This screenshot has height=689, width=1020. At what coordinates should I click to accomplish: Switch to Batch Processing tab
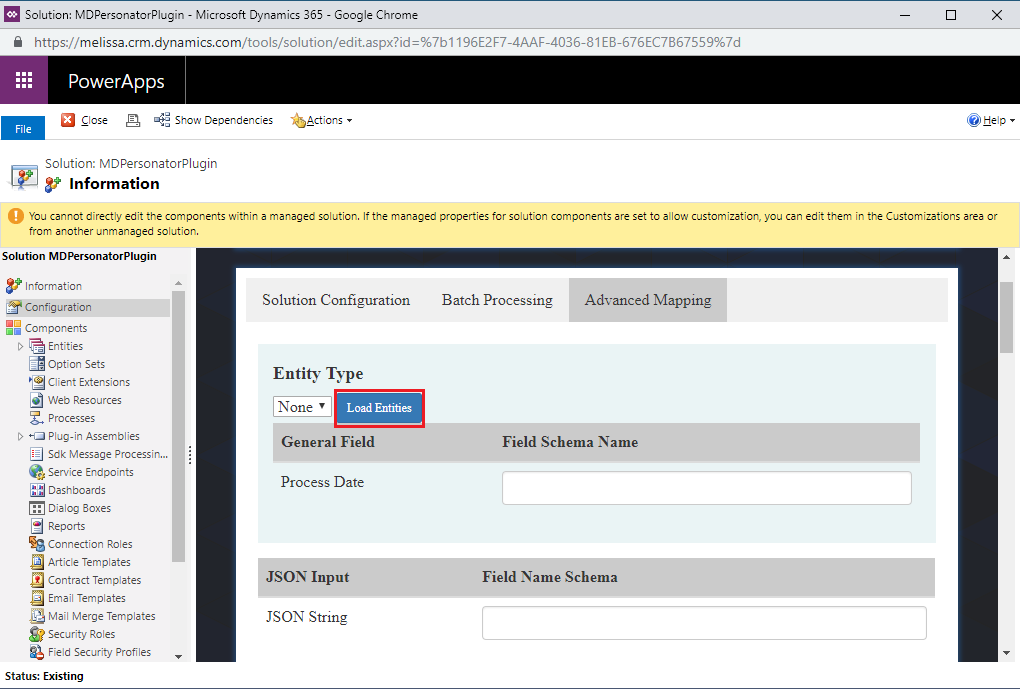pos(497,300)
